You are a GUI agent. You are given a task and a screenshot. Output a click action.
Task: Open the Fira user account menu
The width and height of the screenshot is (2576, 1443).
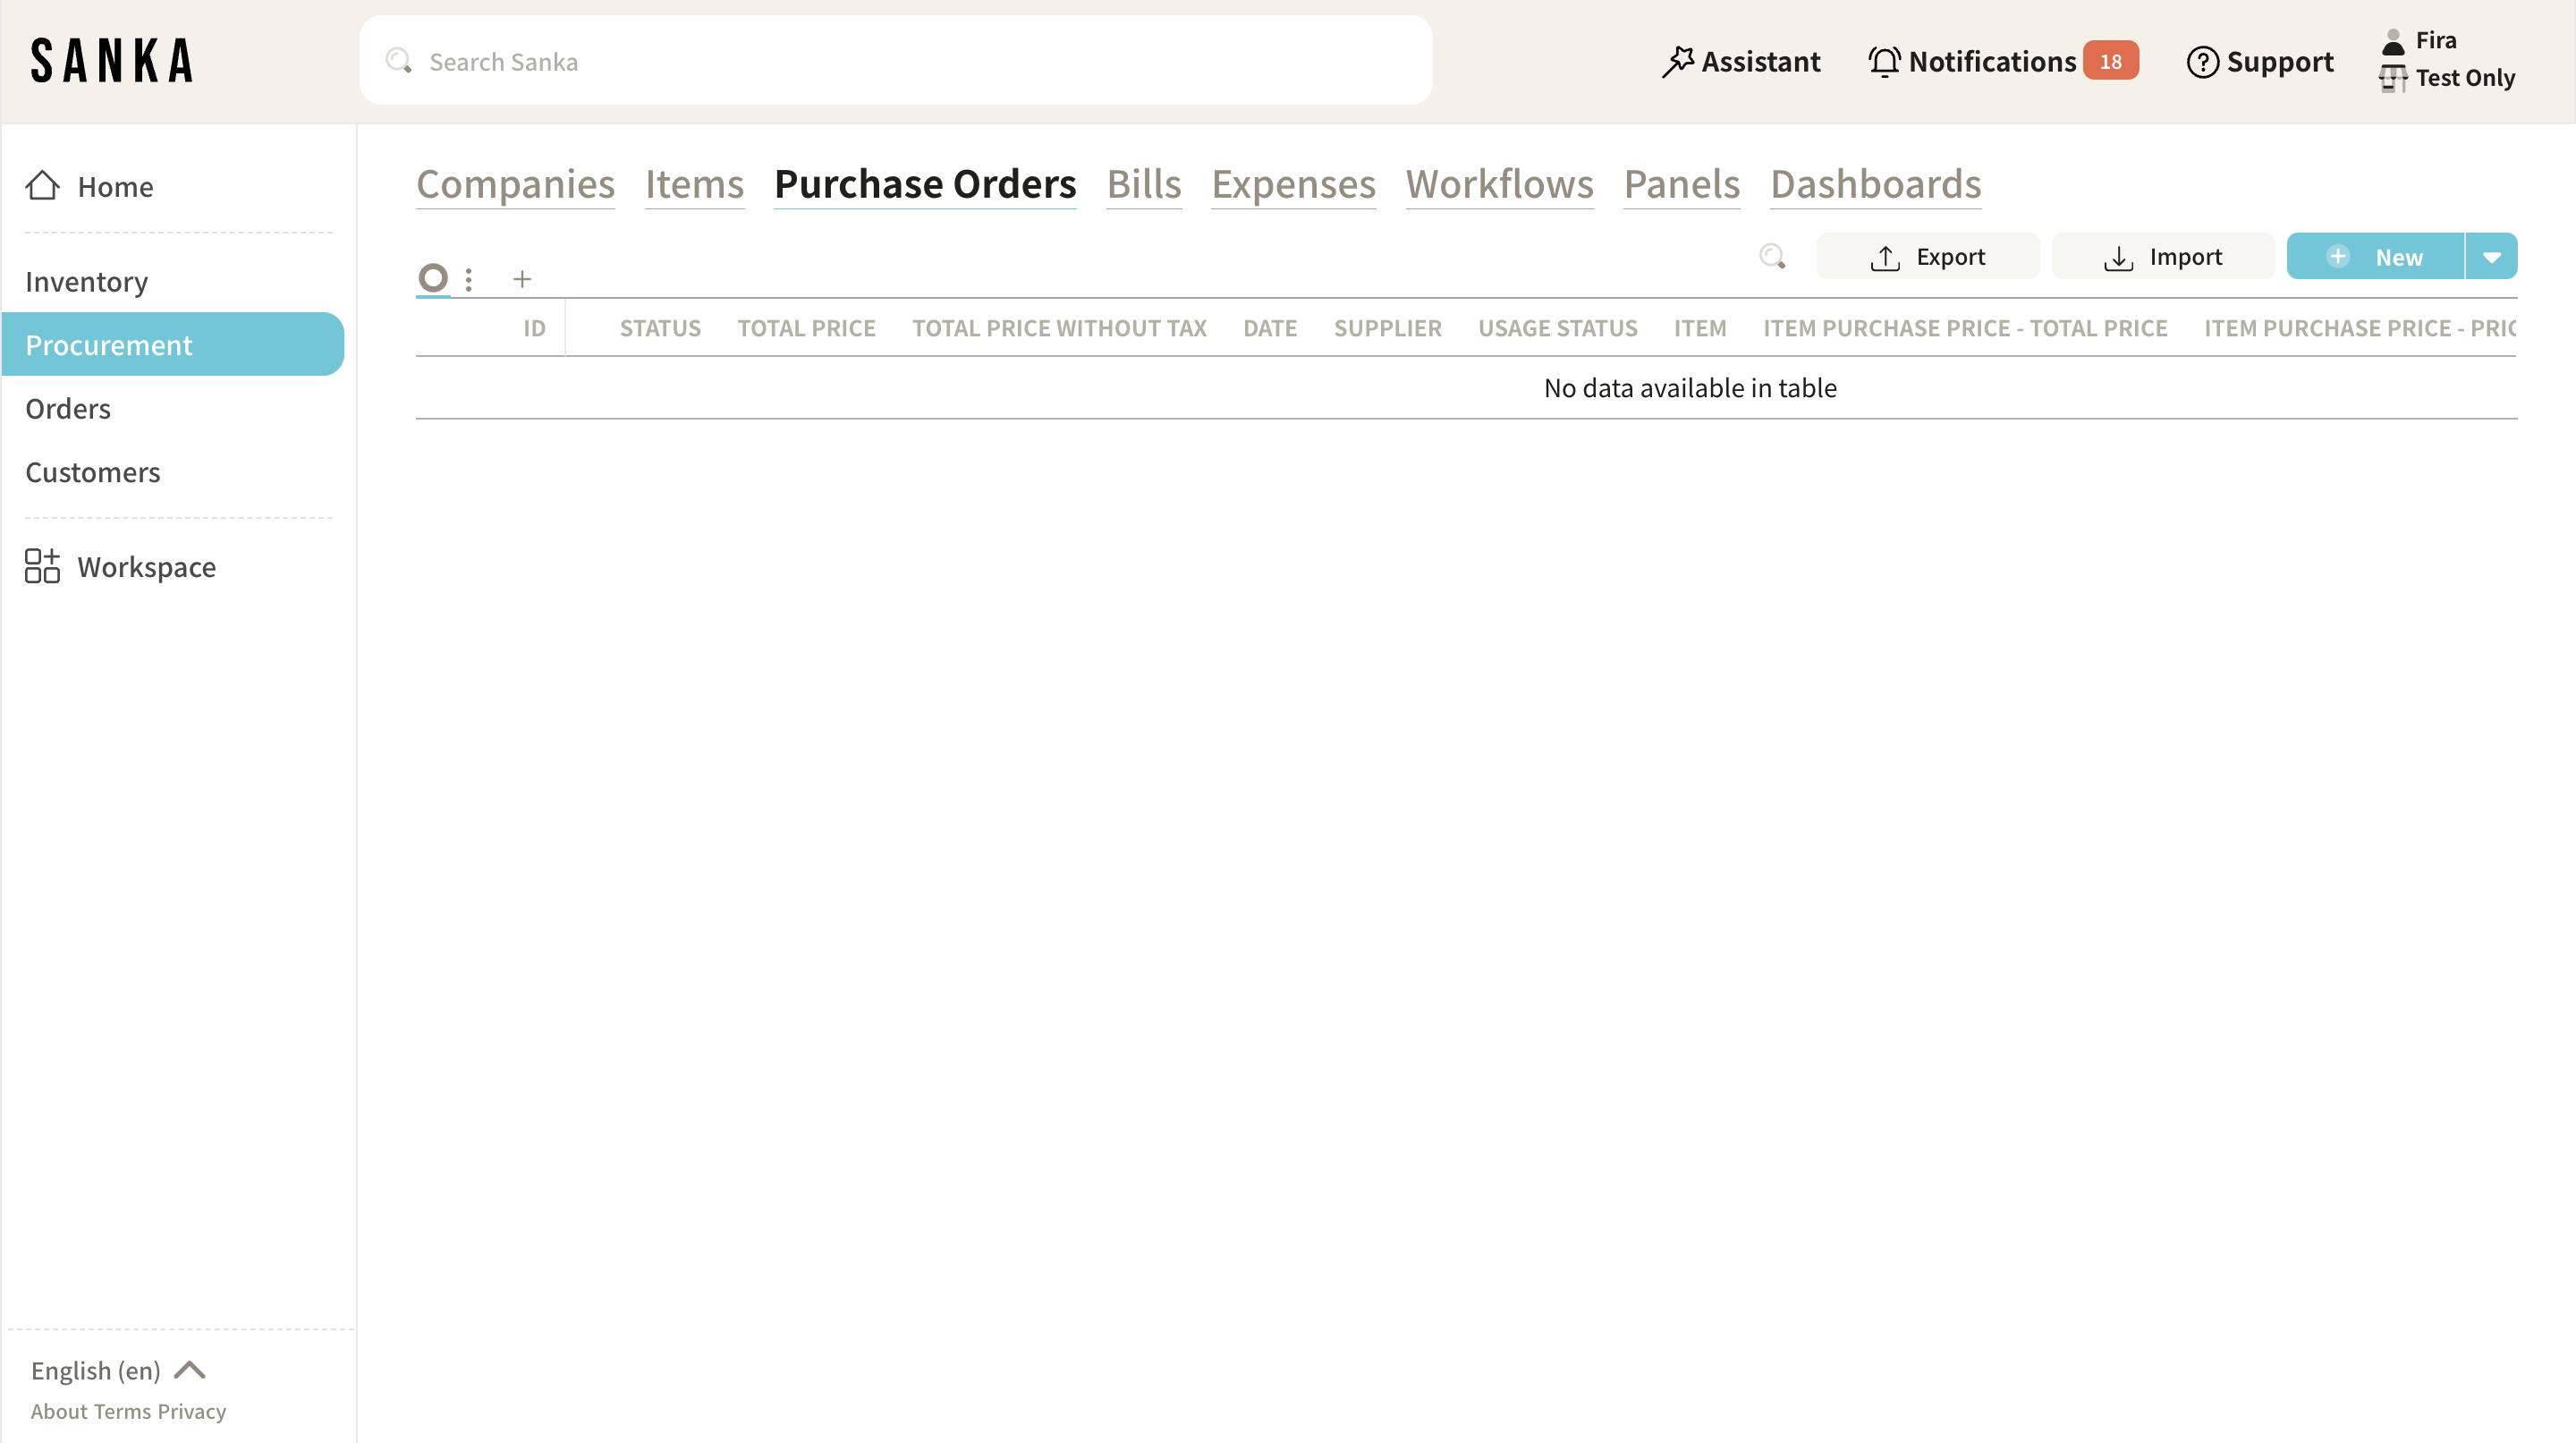point(2435,40)
